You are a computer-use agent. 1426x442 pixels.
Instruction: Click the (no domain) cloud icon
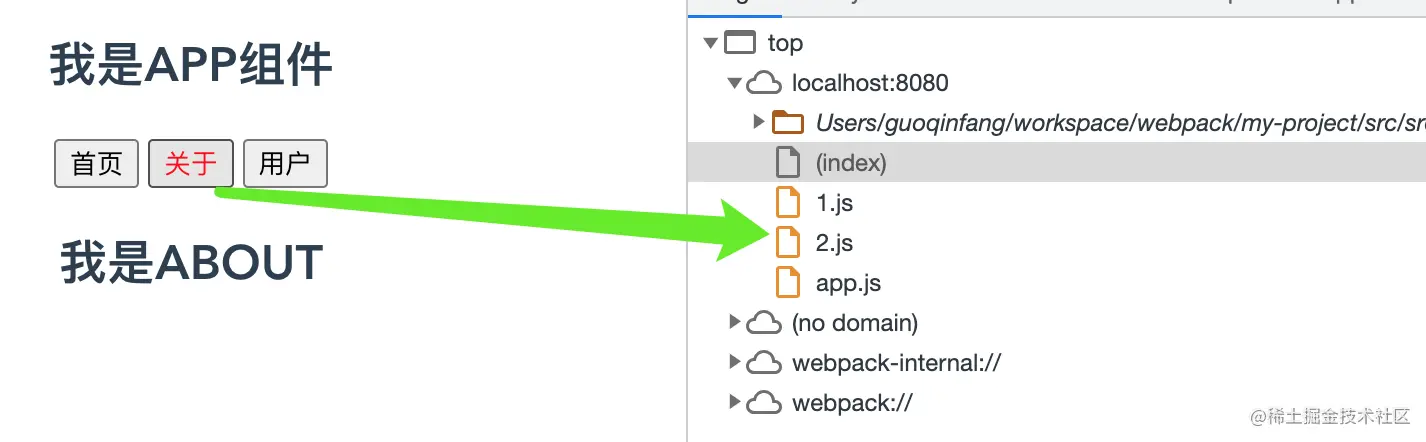coord(764,323)
